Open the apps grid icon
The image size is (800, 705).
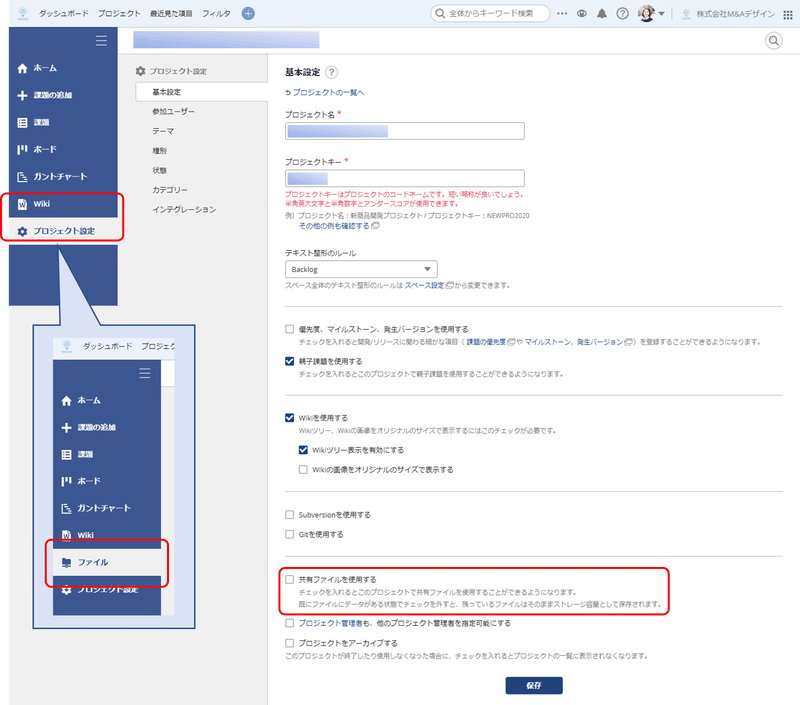pos(788,14)
